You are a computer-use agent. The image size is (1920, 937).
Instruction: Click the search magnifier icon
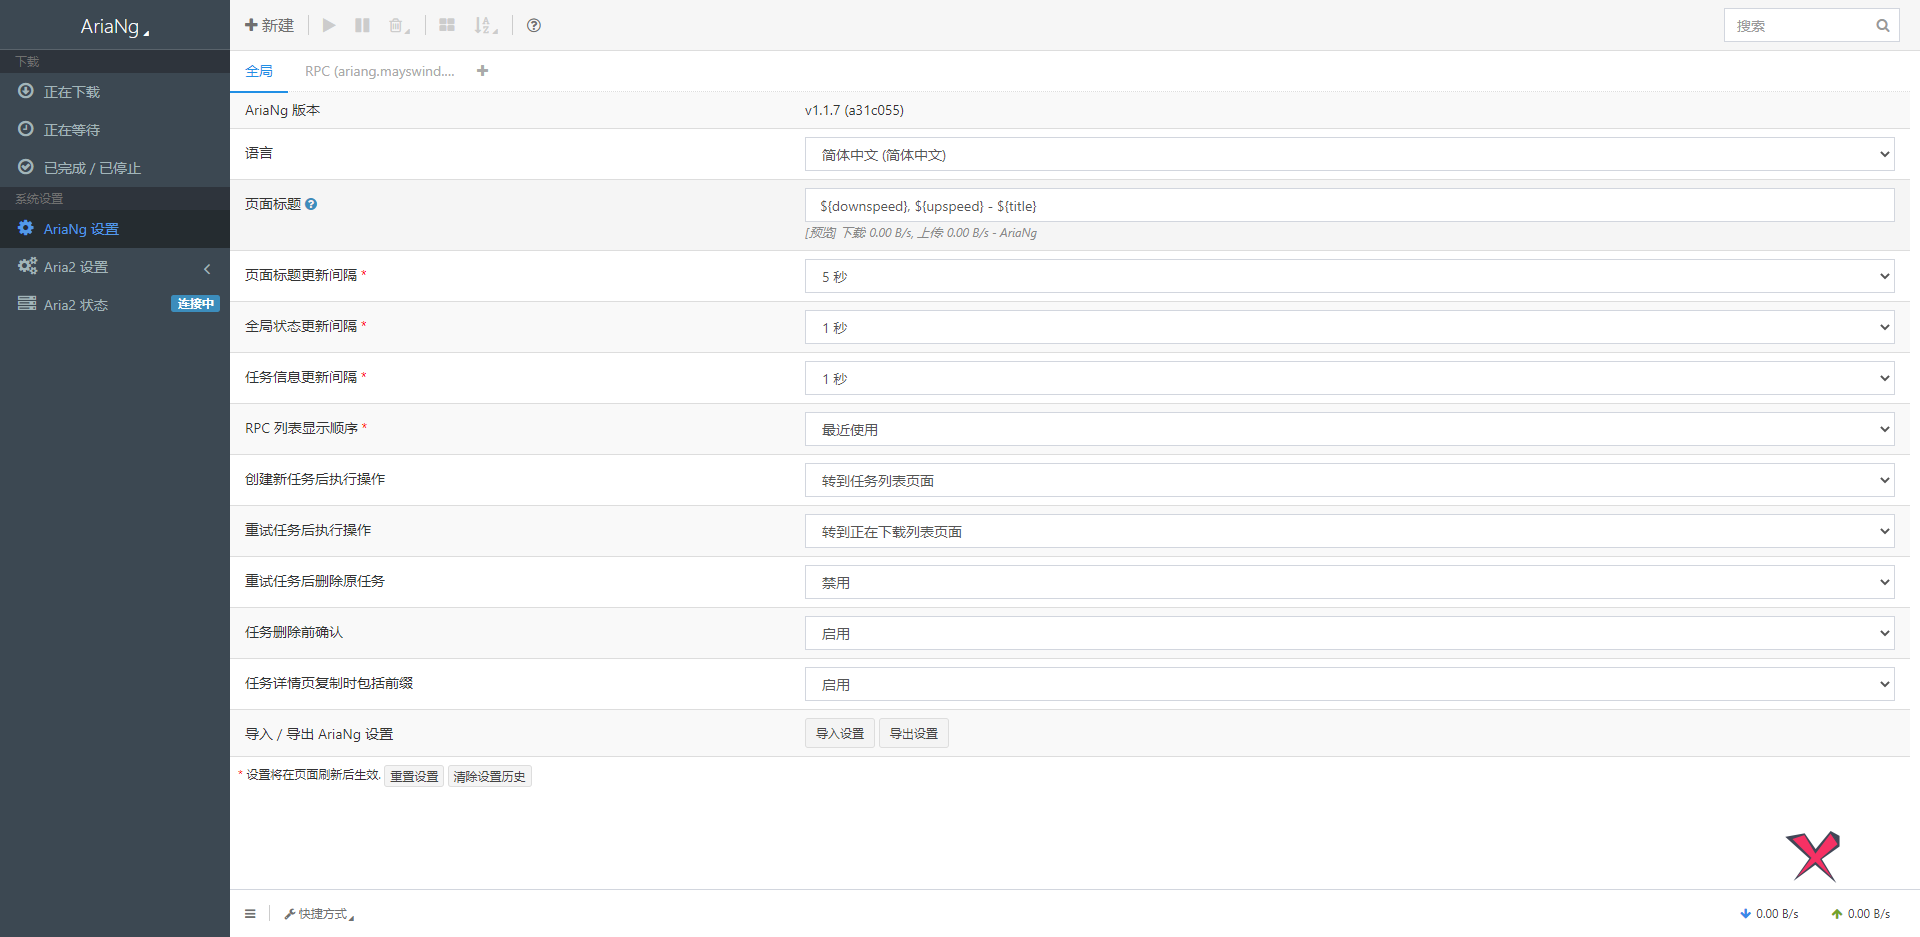tap(1882, 25)
